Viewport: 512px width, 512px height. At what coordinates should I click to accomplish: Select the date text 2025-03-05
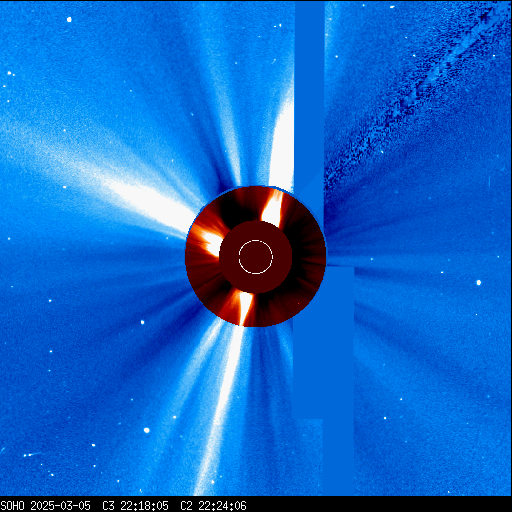coord(60,506)
